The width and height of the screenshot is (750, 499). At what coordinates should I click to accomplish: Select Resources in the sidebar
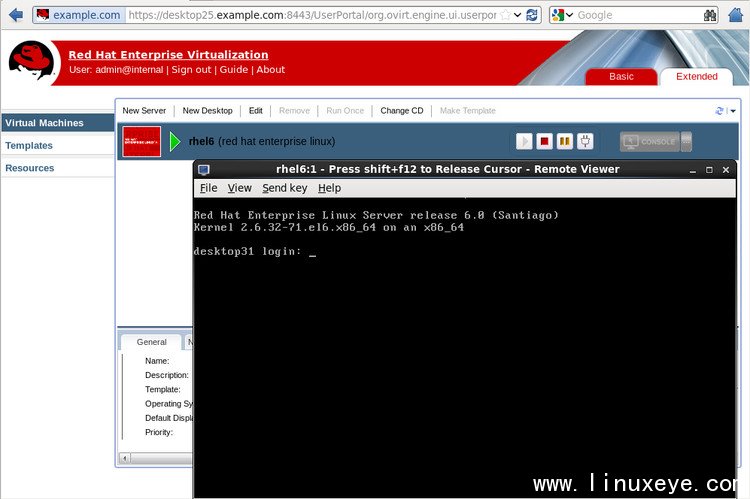(x=57, y=167)
